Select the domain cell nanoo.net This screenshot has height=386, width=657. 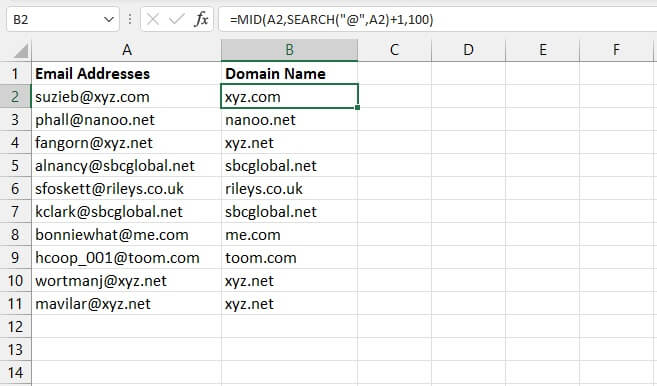coord(290,119)
